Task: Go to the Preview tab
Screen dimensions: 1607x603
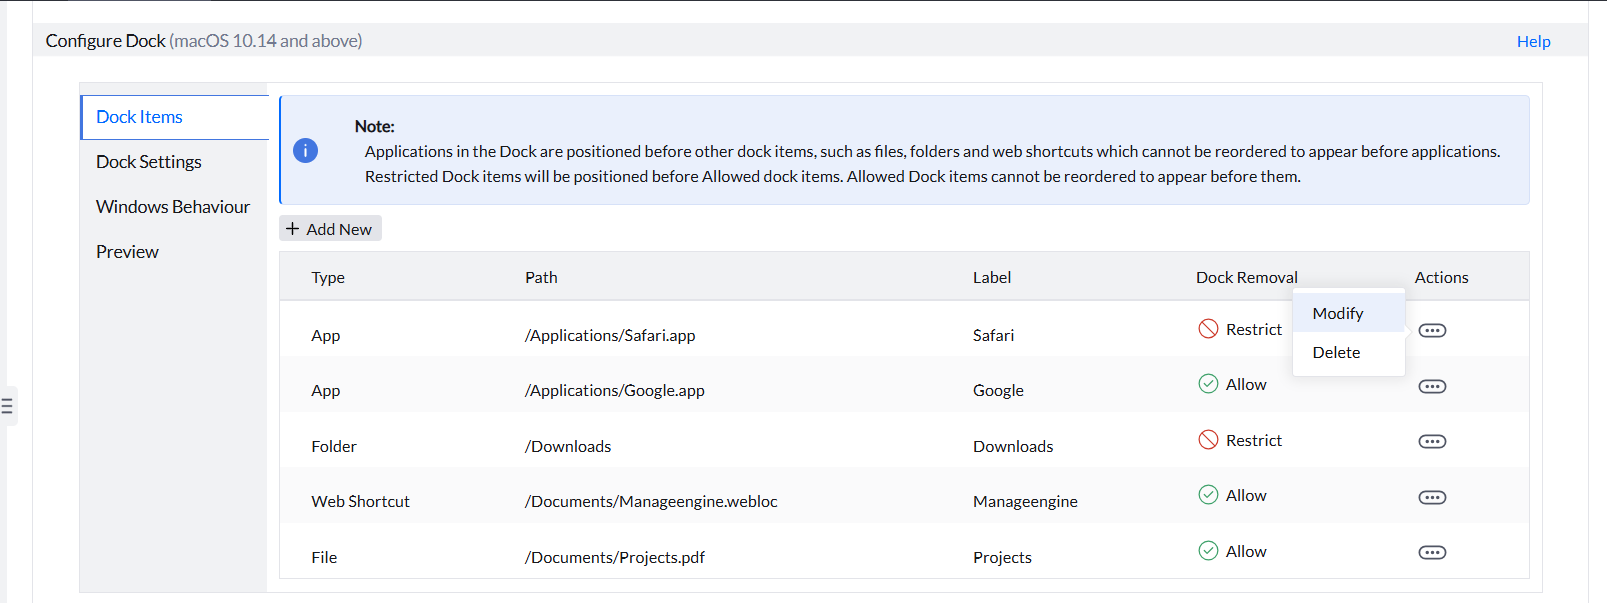Action: [127, 252]
